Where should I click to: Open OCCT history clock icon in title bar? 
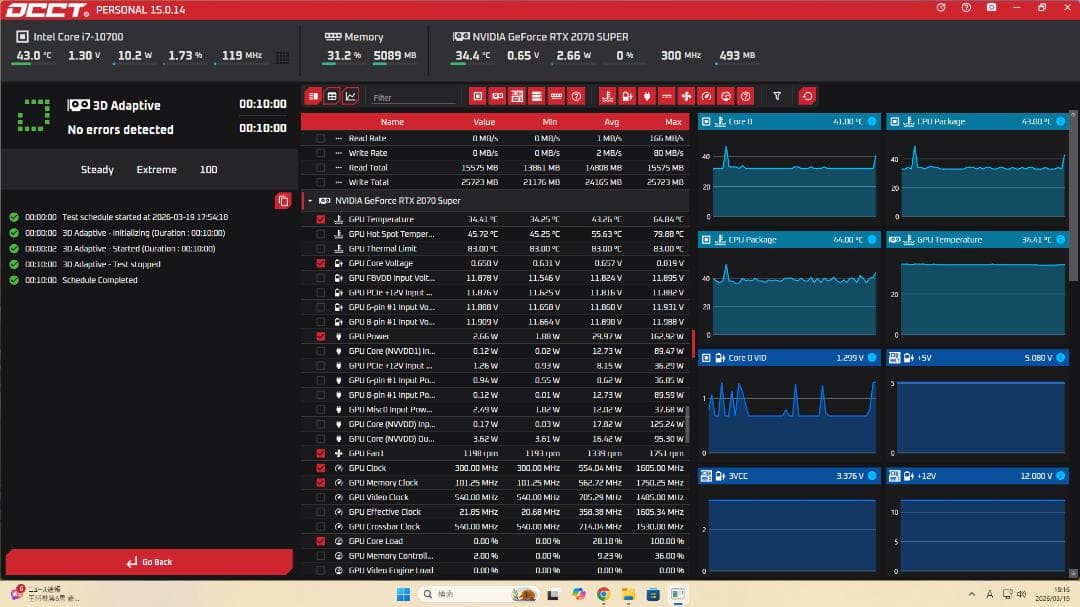[941, 8]
